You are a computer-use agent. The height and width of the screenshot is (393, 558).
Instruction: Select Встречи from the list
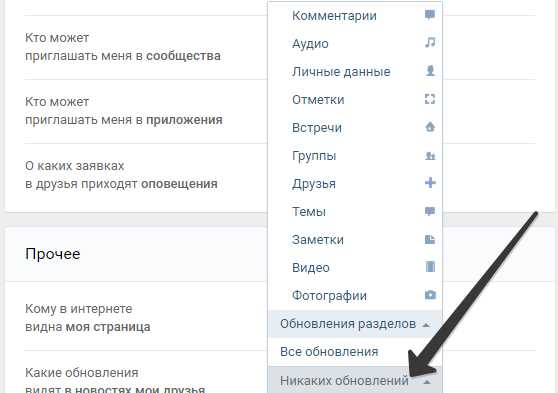click(355, 127)
